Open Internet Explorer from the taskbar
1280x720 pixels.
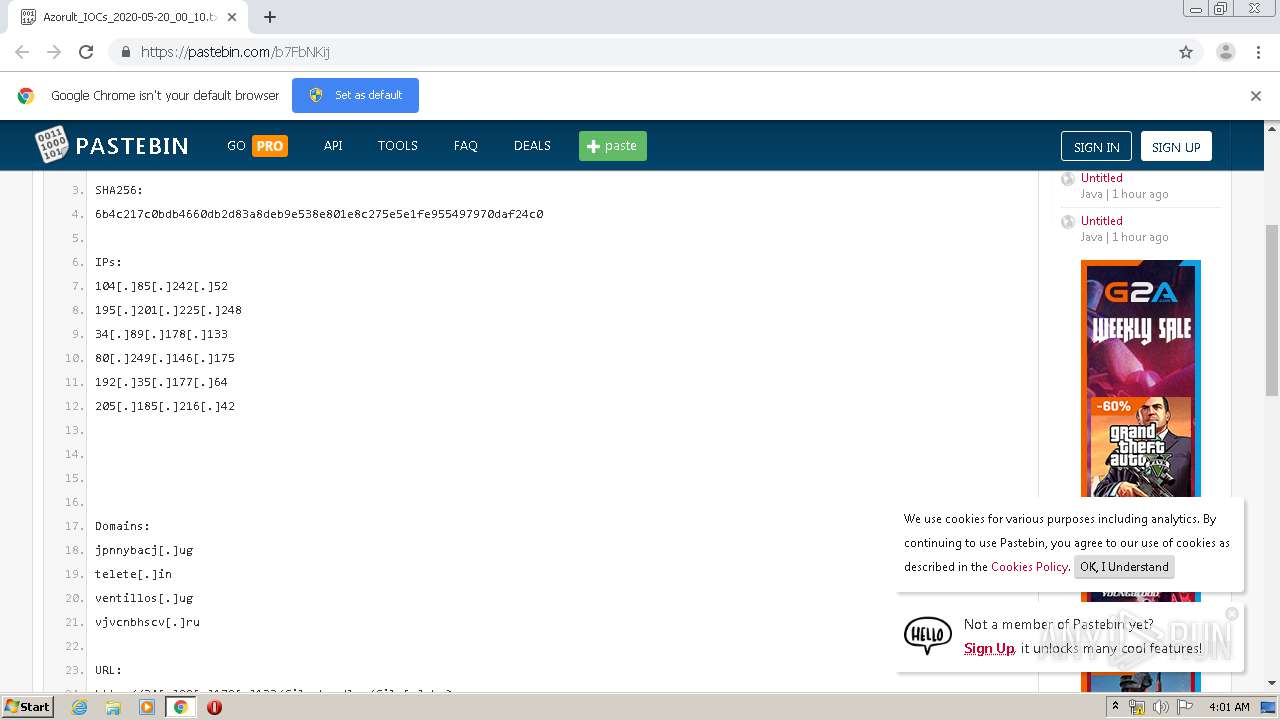79,707
